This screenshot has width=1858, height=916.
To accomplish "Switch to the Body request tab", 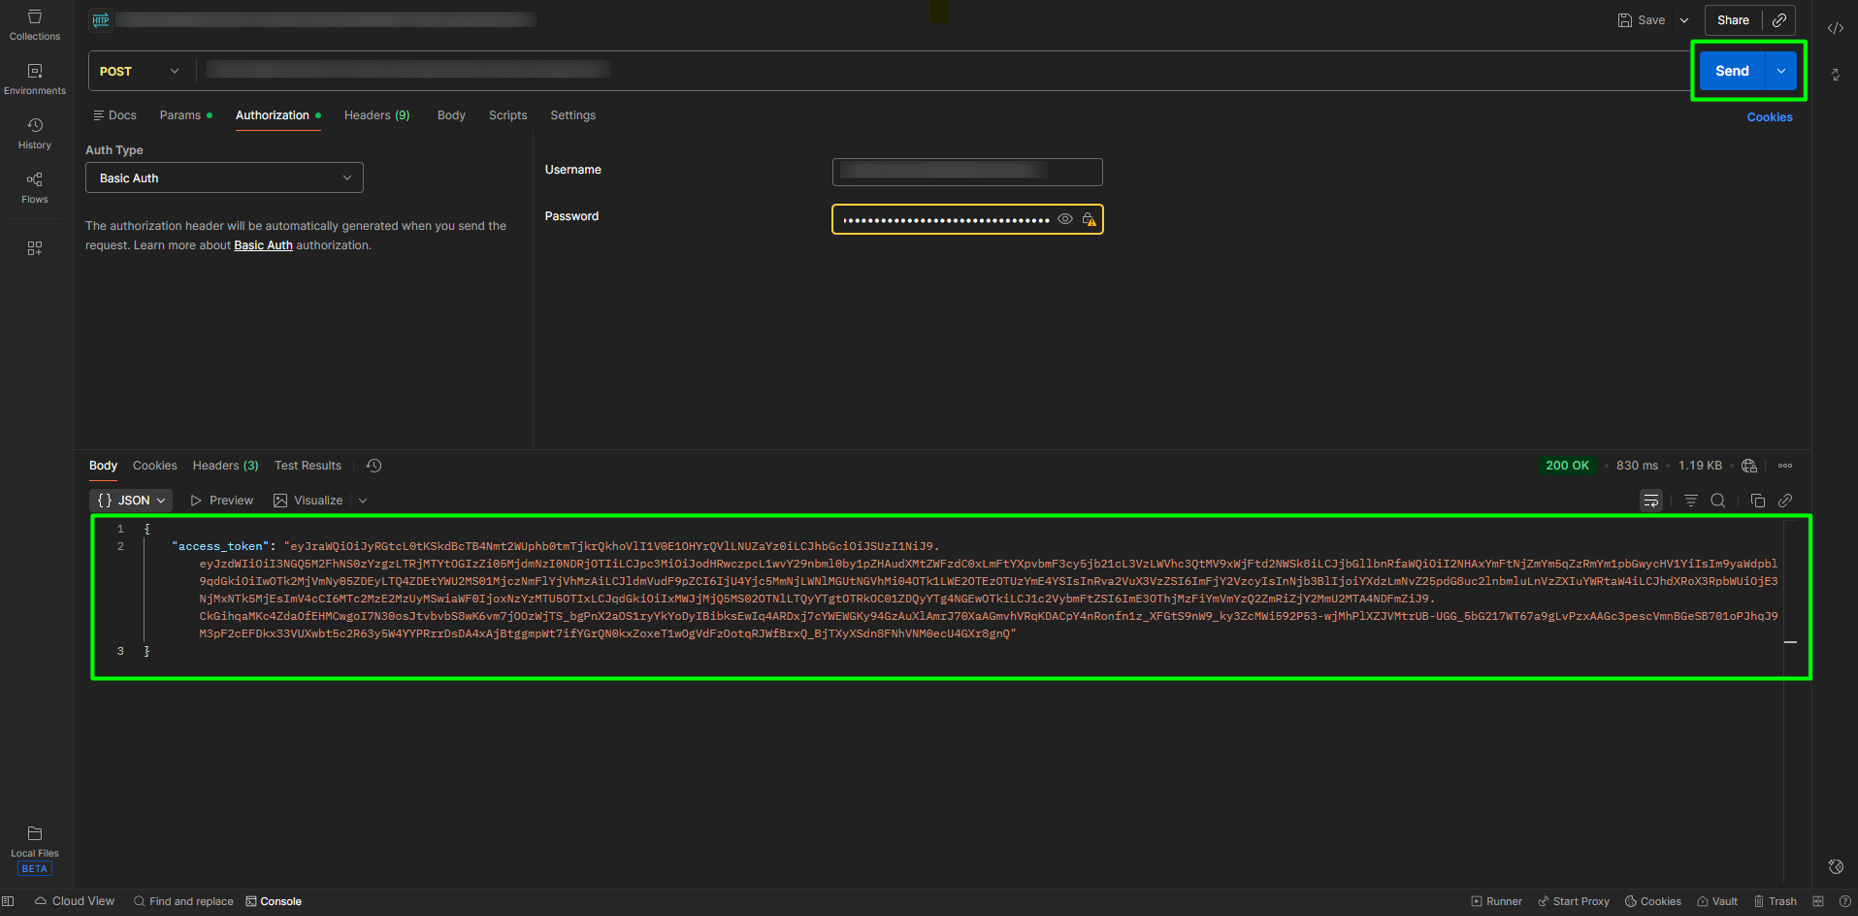I will pos(451,115).
